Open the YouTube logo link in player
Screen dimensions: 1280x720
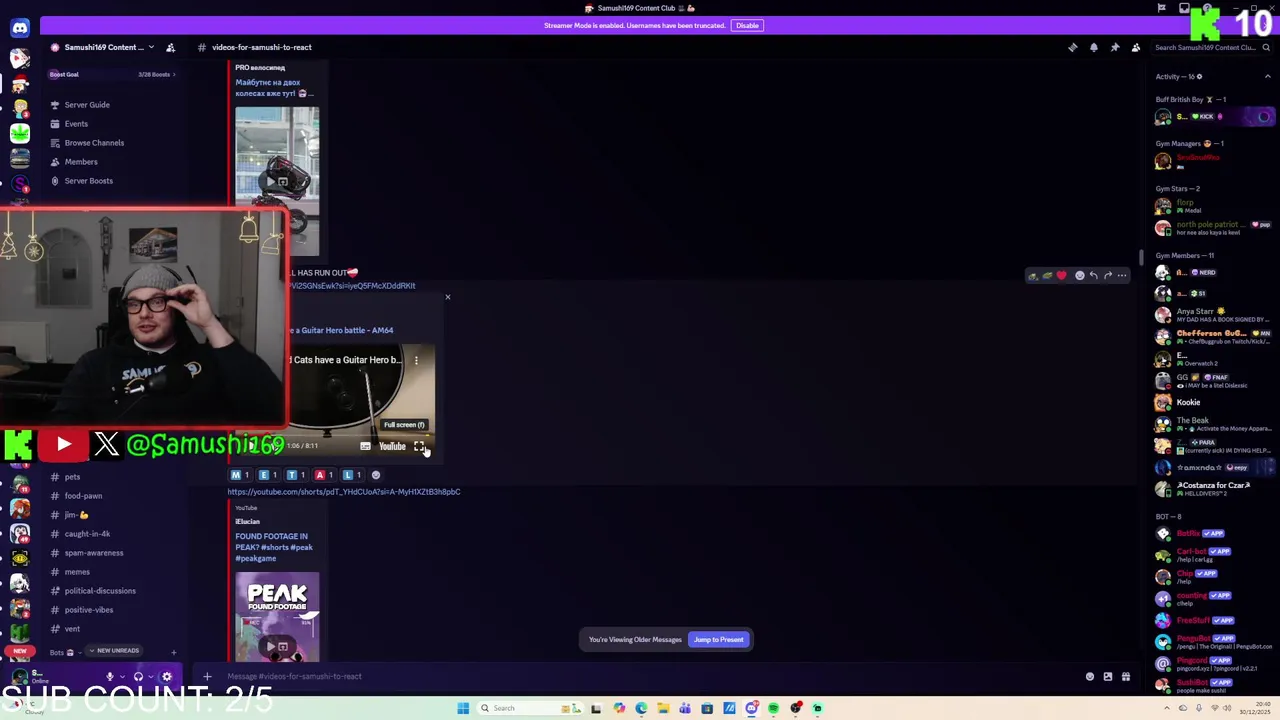pos(392,446)
